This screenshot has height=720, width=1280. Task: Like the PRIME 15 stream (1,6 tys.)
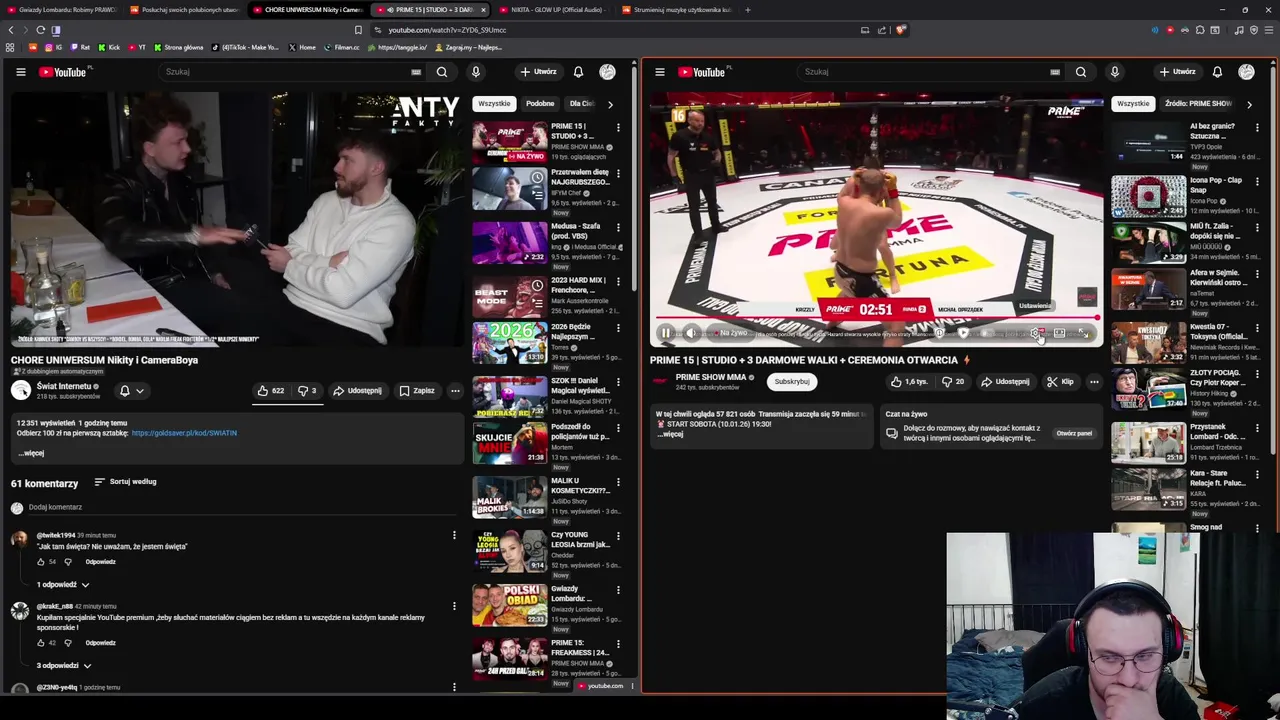click(909, 382)
